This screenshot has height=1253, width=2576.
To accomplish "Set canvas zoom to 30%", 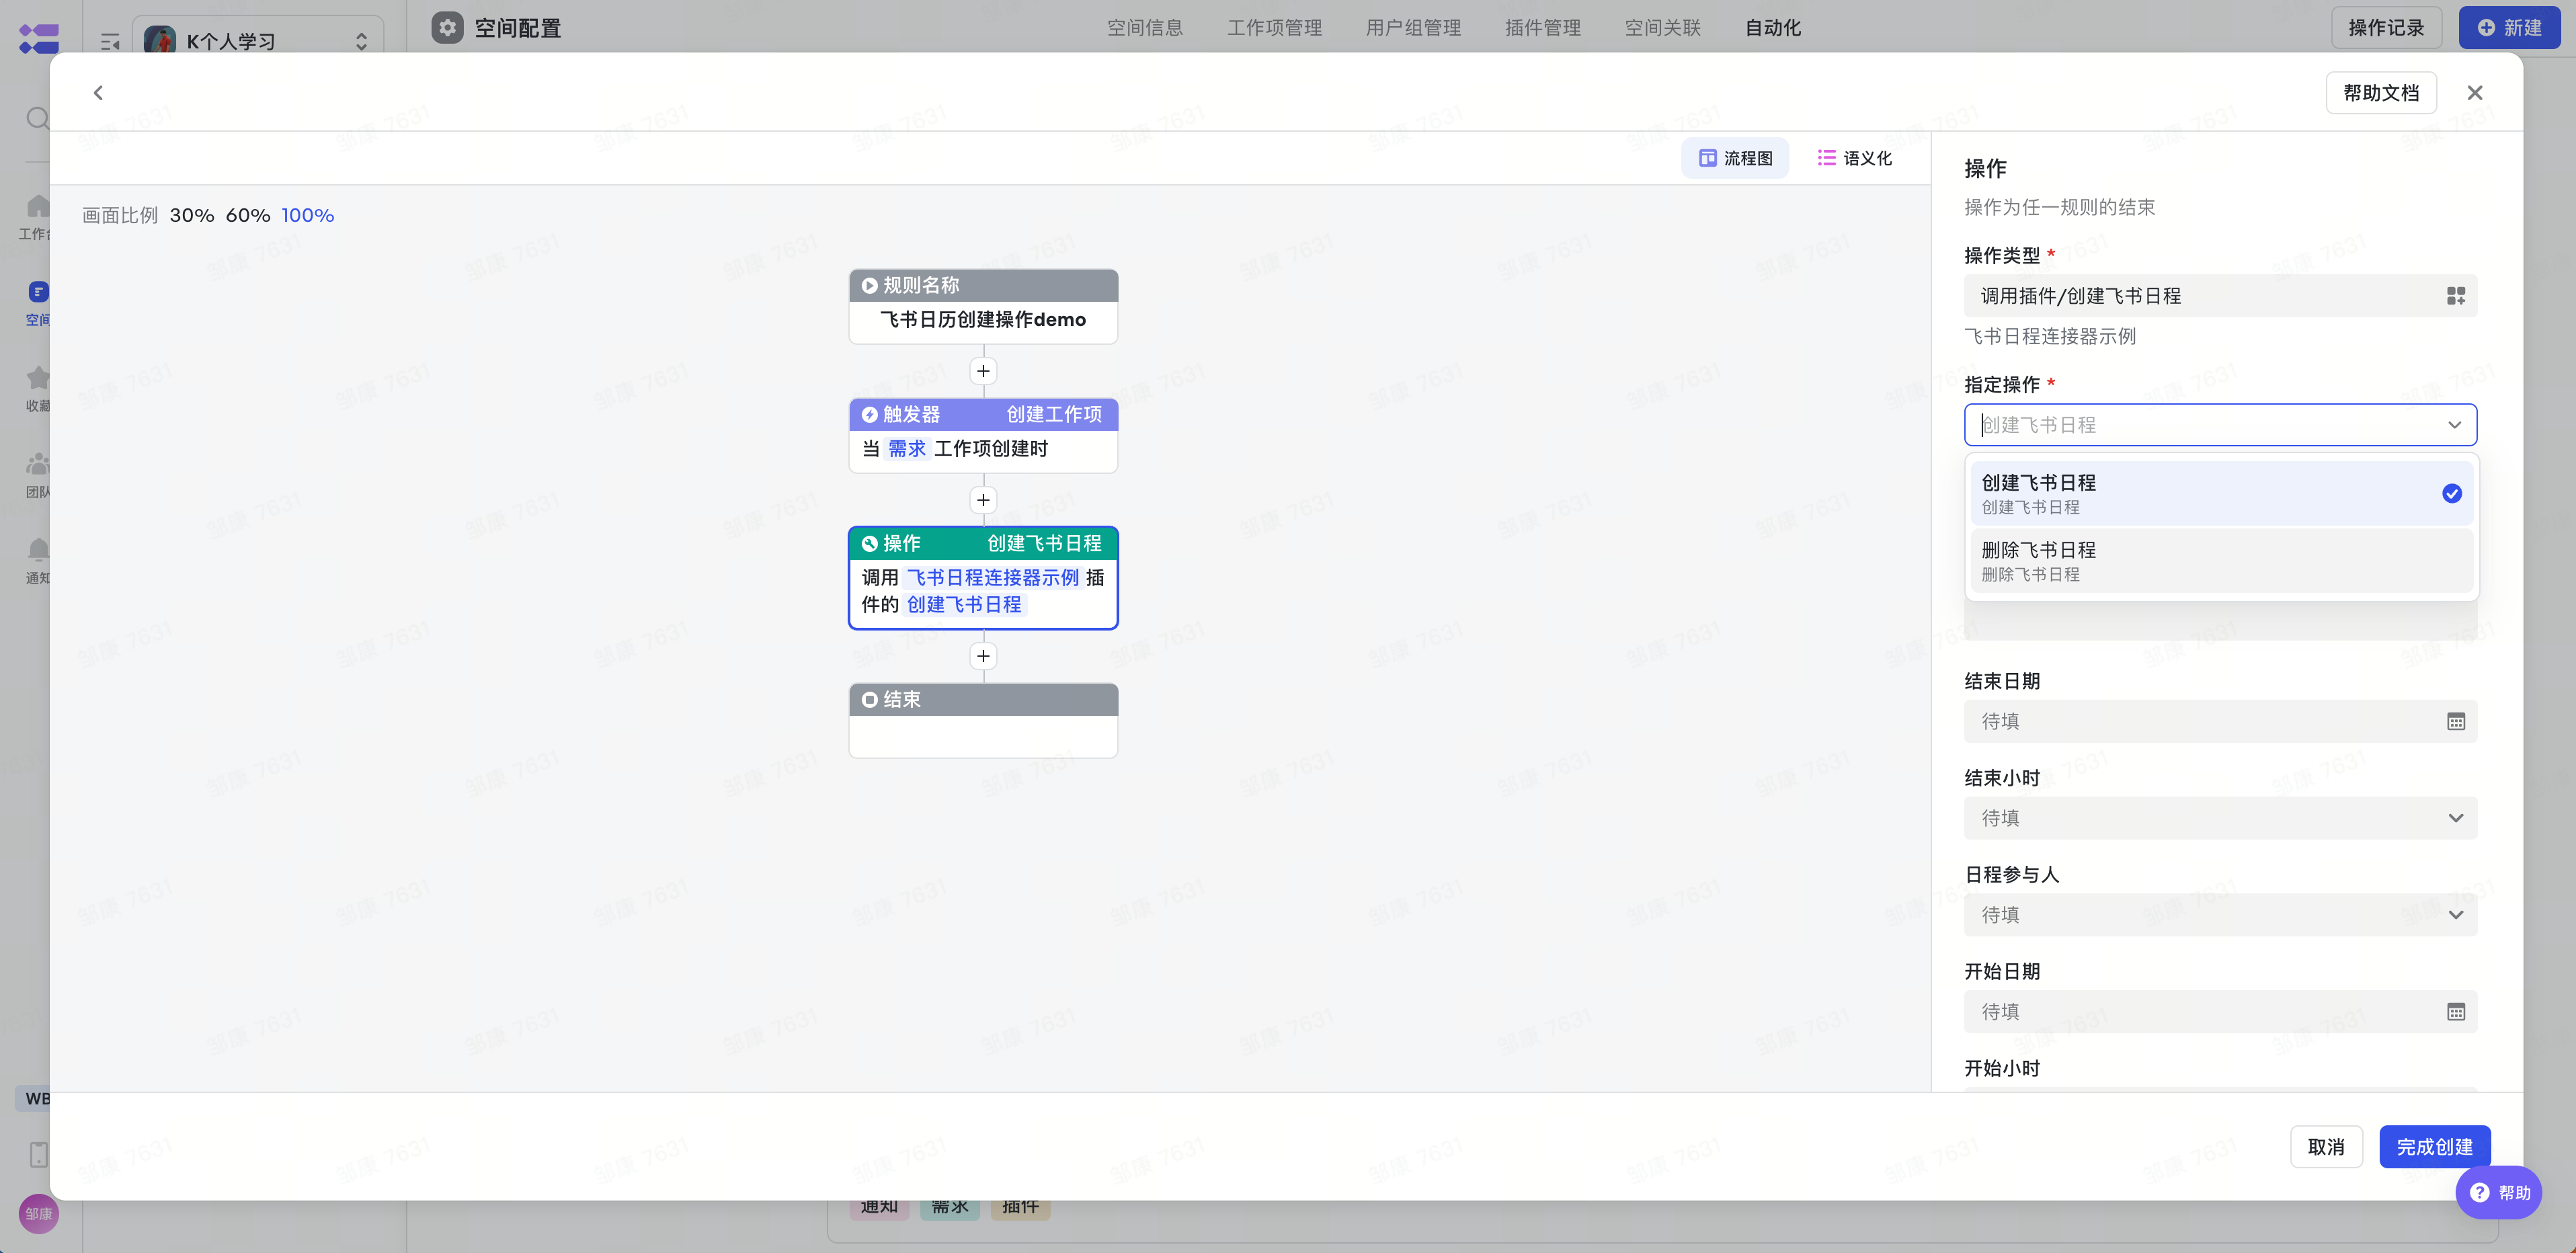I will pyautogui.click(x=192, y=215).
